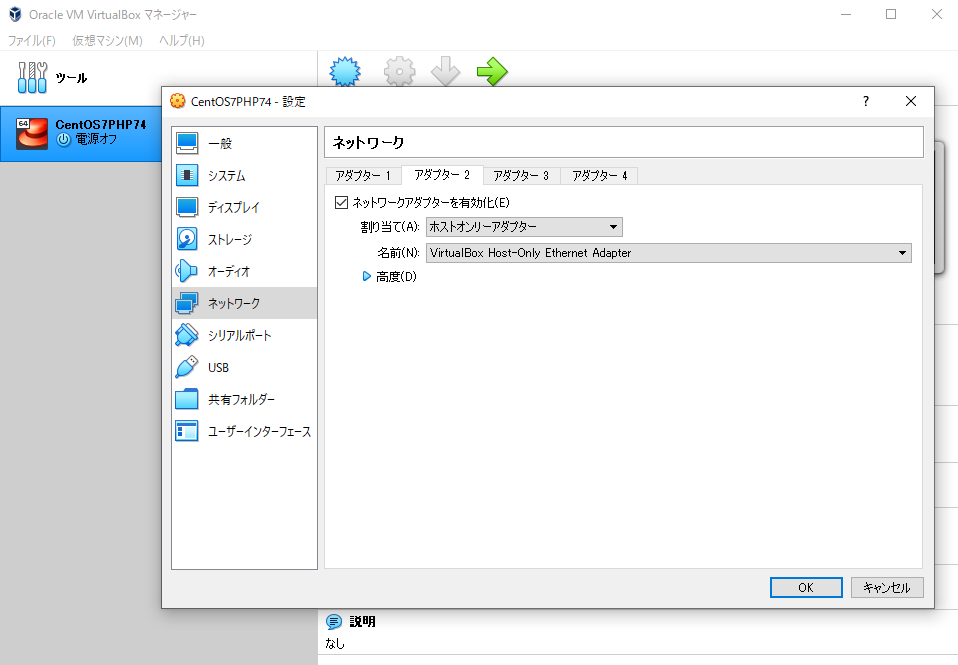This screenshot has width=958, height=665.
Task: Click the Network monitors icon
Action: pos(187,303)
